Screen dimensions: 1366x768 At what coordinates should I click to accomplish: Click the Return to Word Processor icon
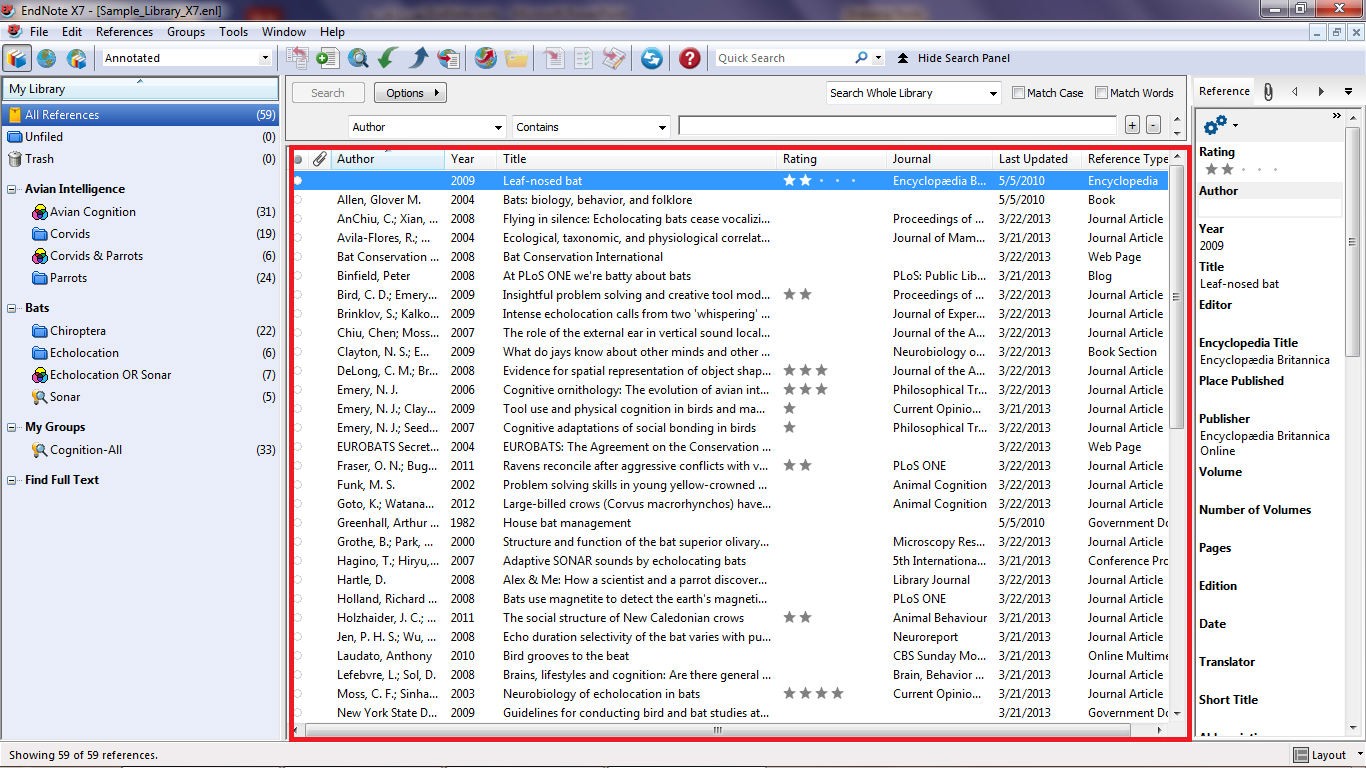pyautogui.click(x=614, y=58)
